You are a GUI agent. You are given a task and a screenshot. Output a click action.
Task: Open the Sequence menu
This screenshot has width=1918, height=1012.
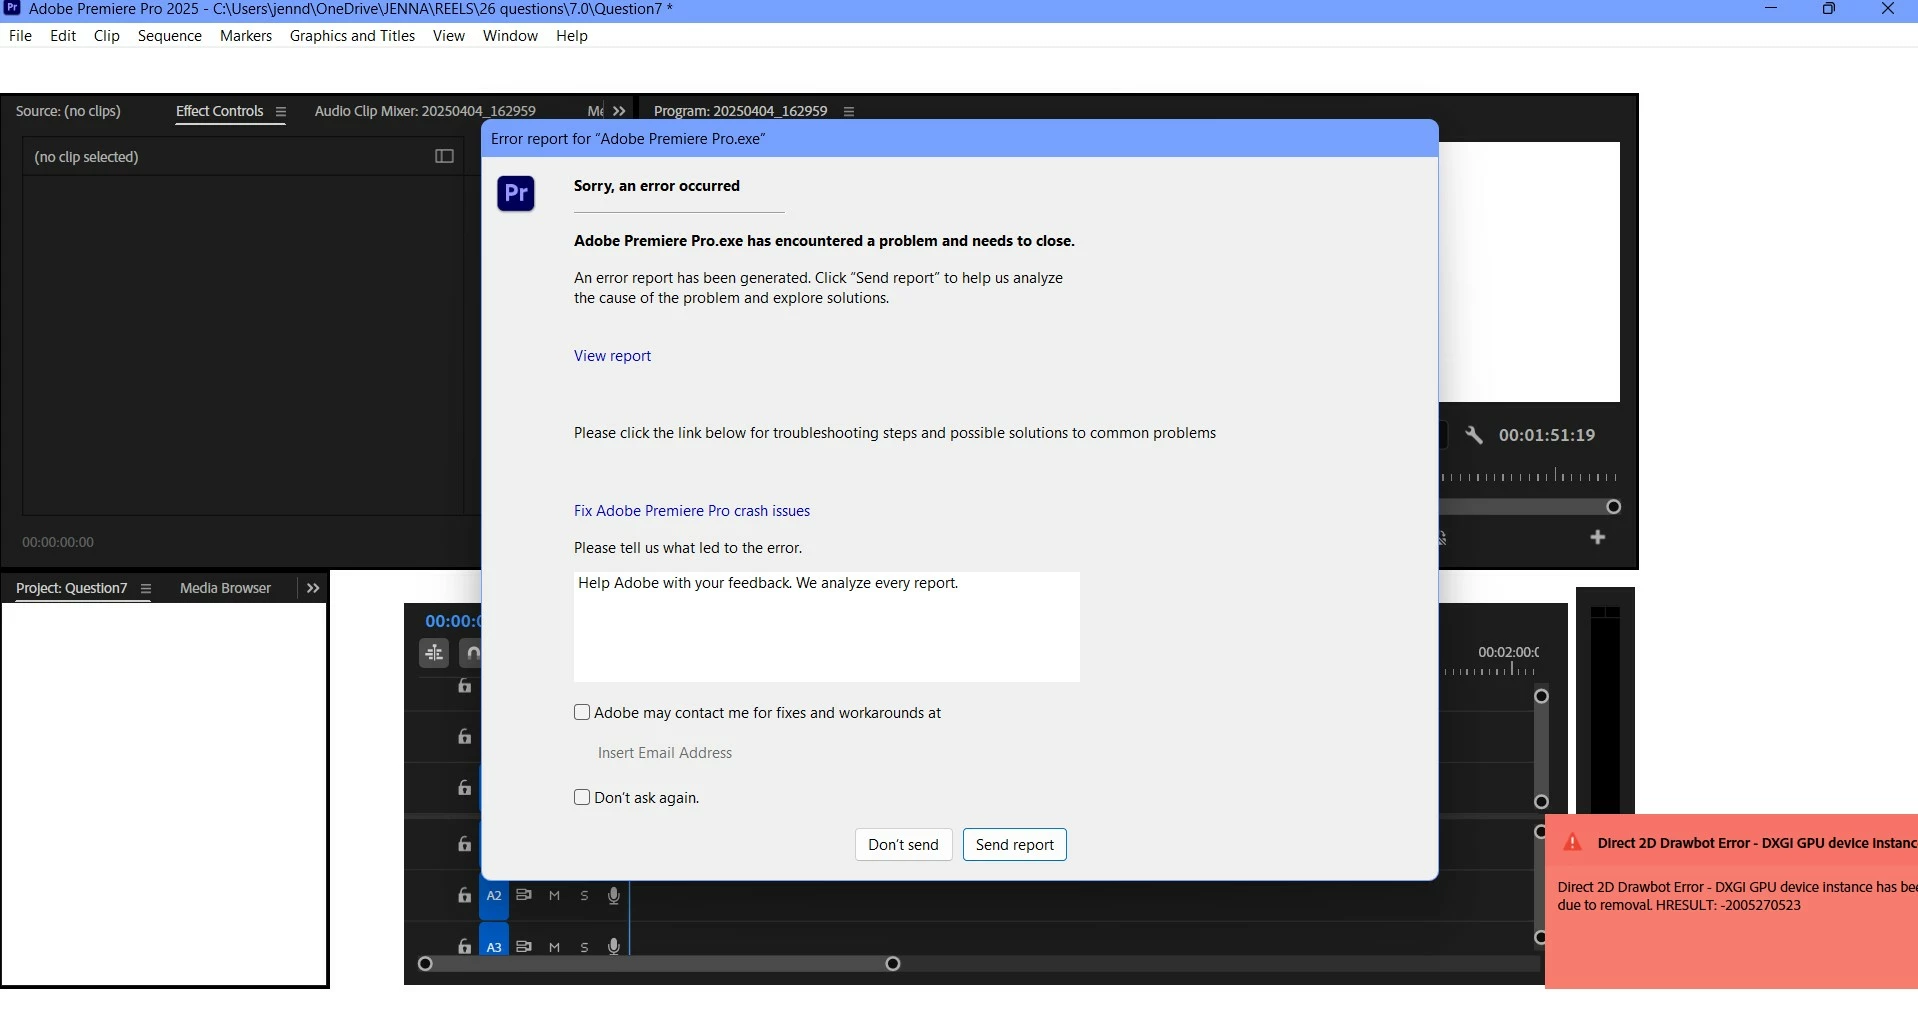170,36
